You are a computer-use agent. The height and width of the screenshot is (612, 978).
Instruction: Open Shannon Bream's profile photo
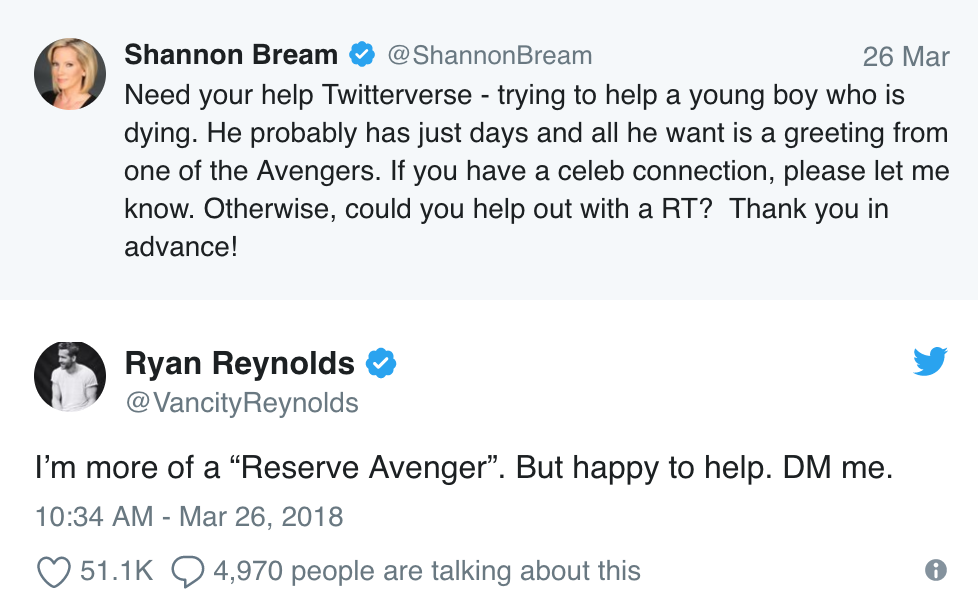[x=70, y=73]
